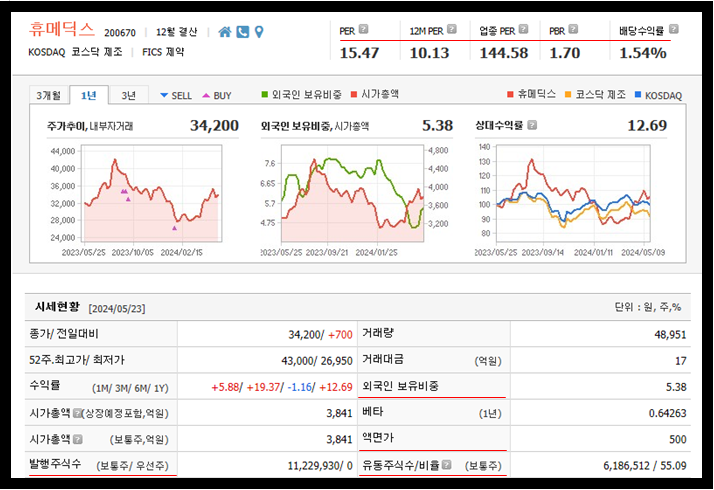This screenshot has height=490, width=714.
Task: Open help icon by 유동주식수/비율
Action: (x=446, y=464)
